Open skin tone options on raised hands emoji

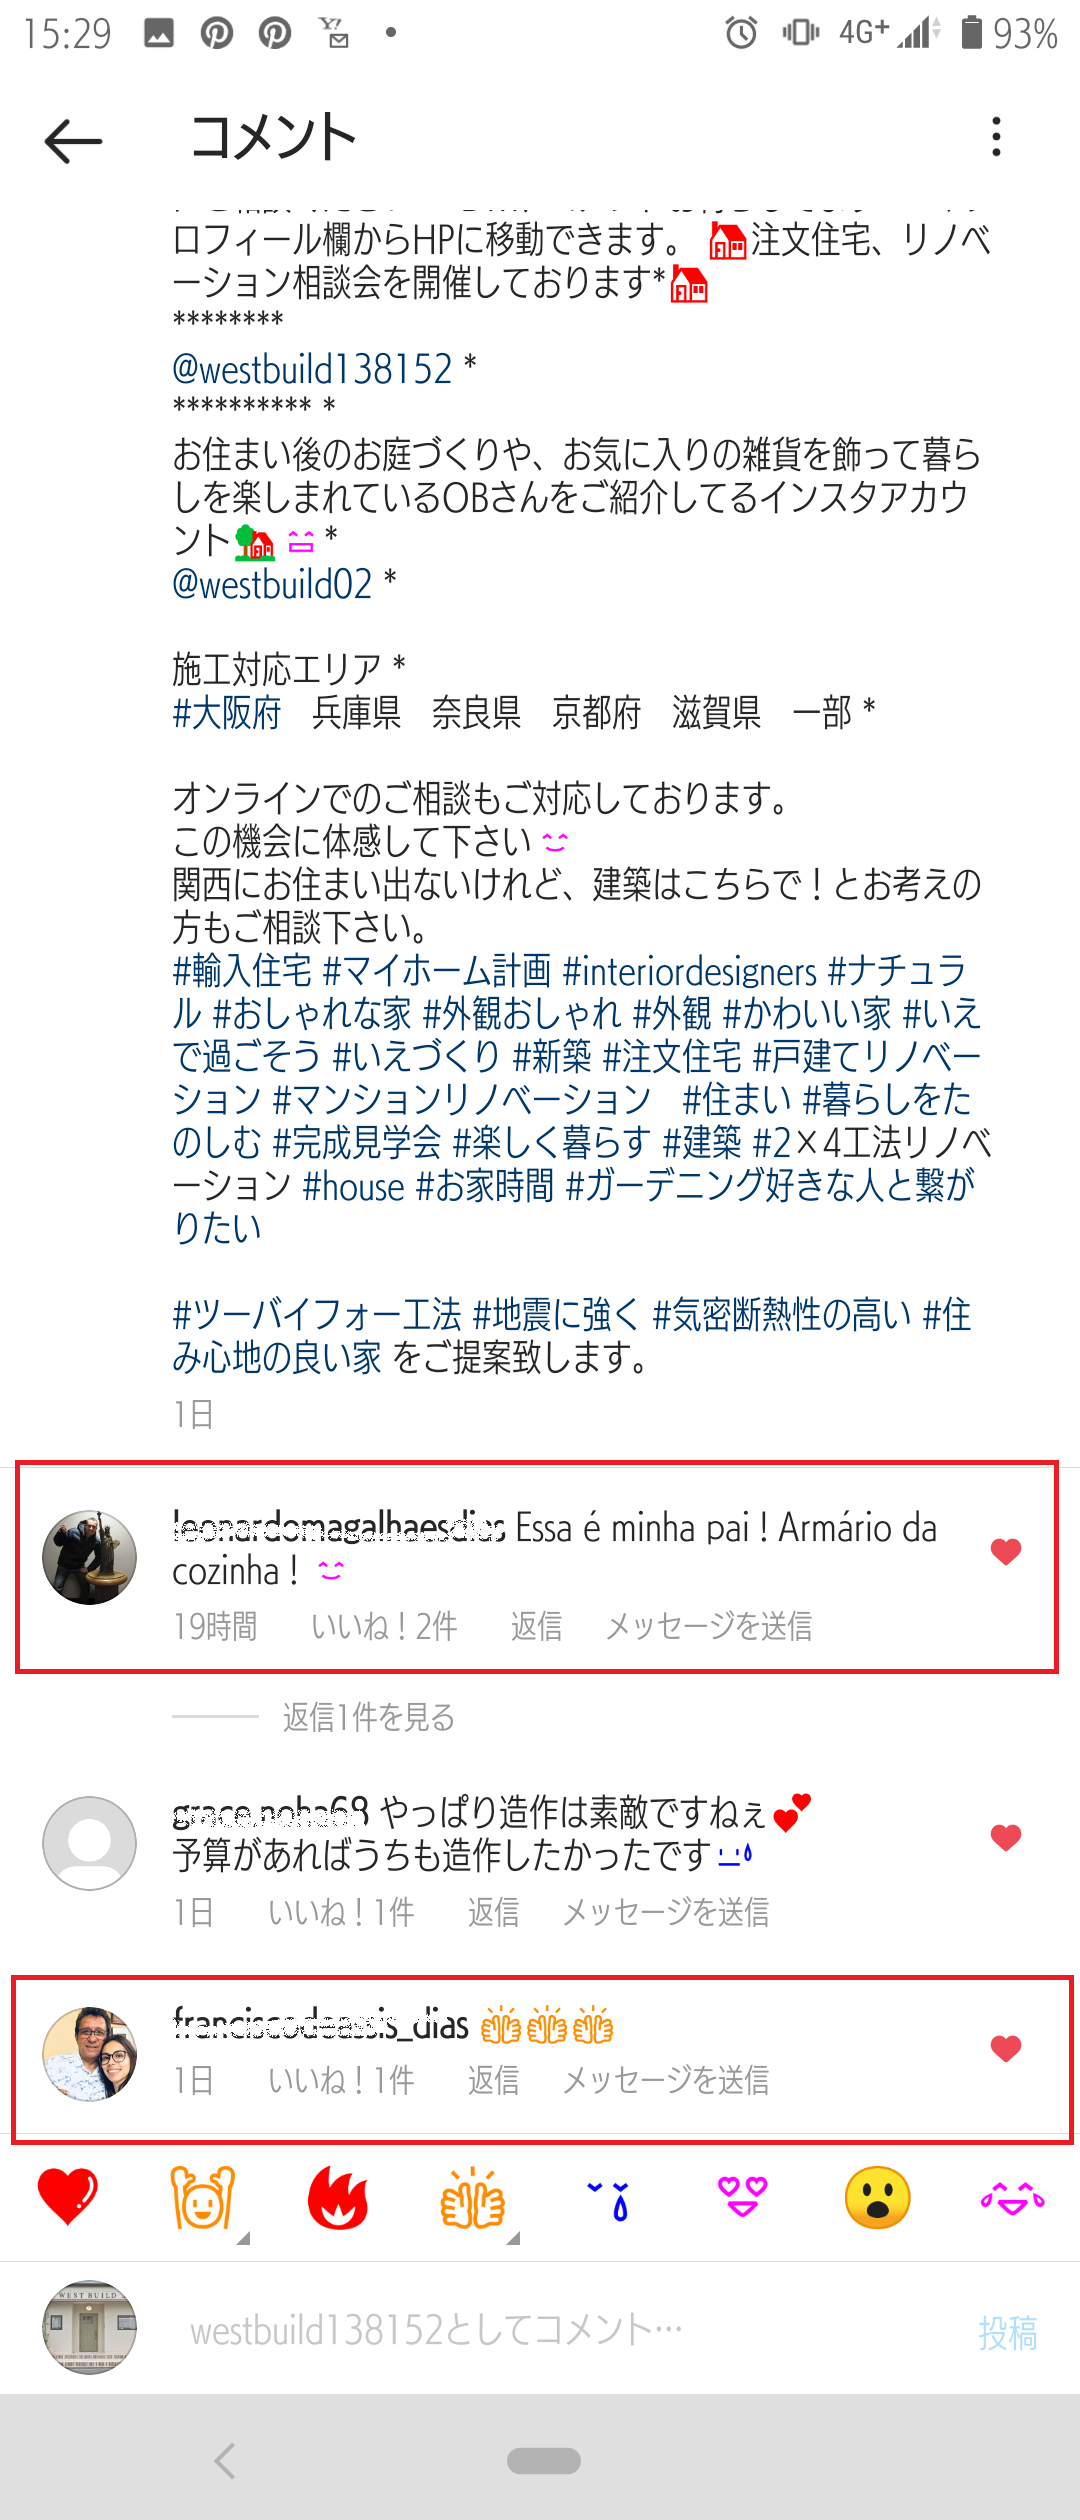point(243,2238)
